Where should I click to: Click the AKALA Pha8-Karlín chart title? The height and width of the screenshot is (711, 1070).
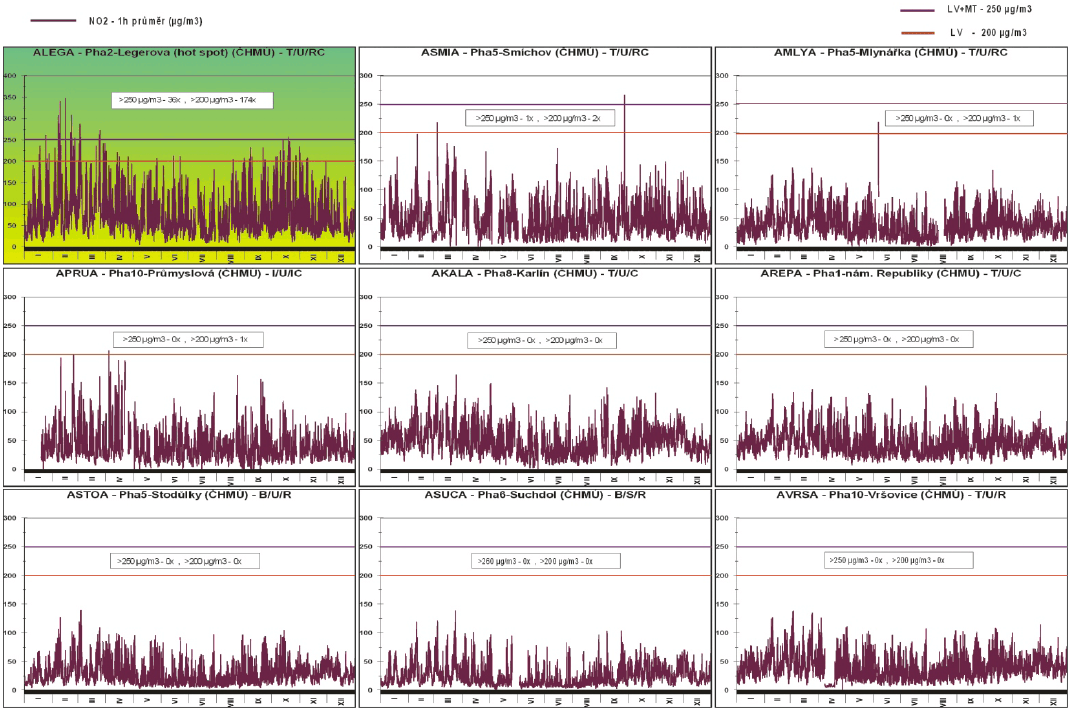pos(534,274)
